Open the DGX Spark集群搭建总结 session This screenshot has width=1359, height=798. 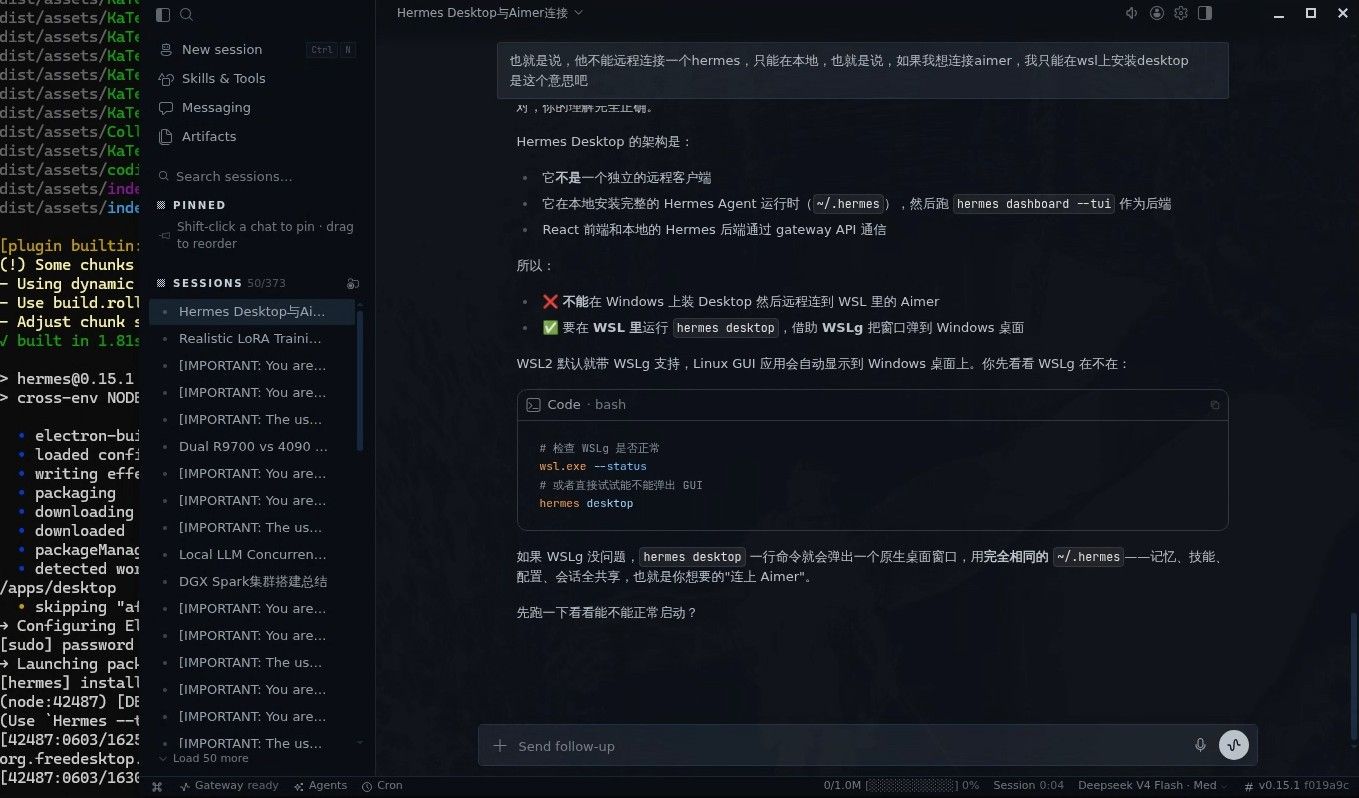[x=252, y=581]
